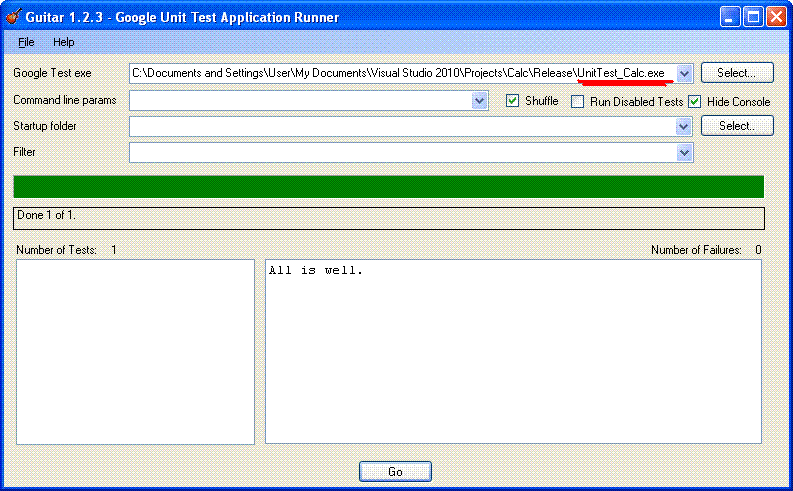Viewport: 793px width, 491px height.
Task: Open the File menu
Action: (x=26, y=42)
